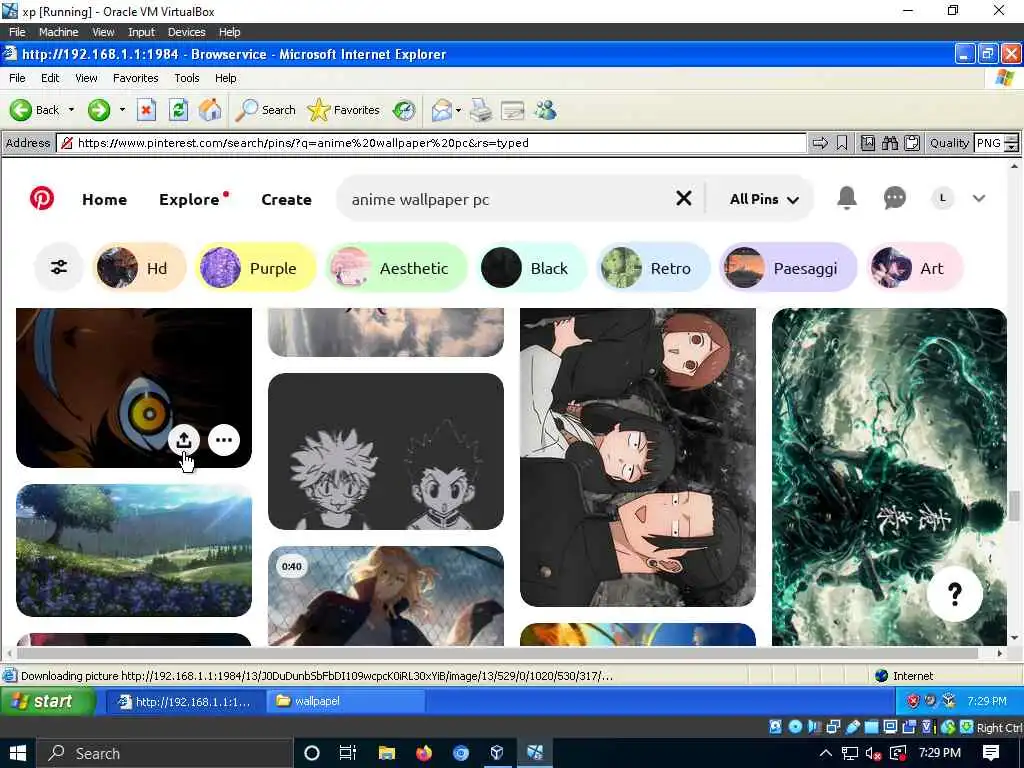Click the Go arrow beside address bar
The height and width of the screenshot is (768, 1024).
[x=820, y=143]
